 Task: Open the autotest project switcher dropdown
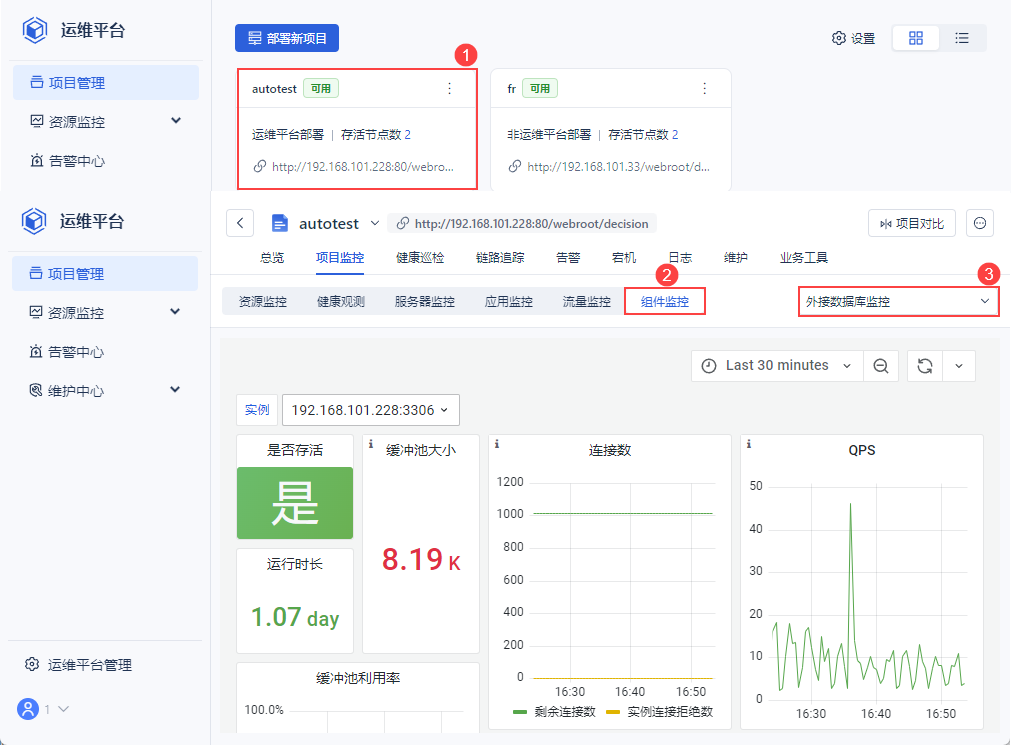coord(375,223)
